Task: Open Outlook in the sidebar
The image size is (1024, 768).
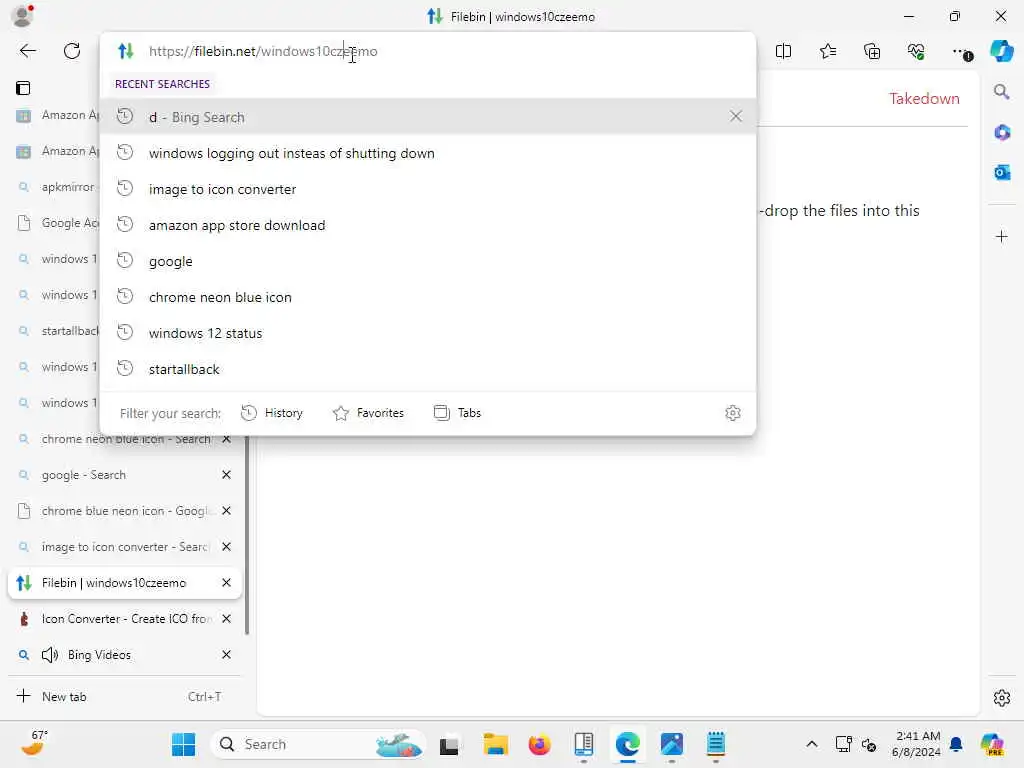Action: click(1001, 172)
